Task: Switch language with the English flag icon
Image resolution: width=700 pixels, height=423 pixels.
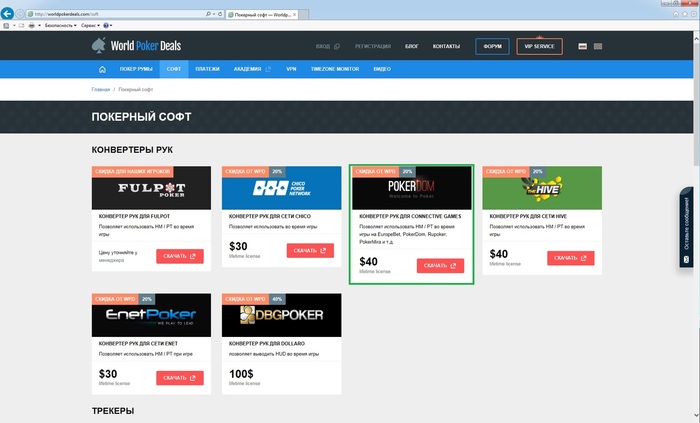Action: [x=598, y=46]
